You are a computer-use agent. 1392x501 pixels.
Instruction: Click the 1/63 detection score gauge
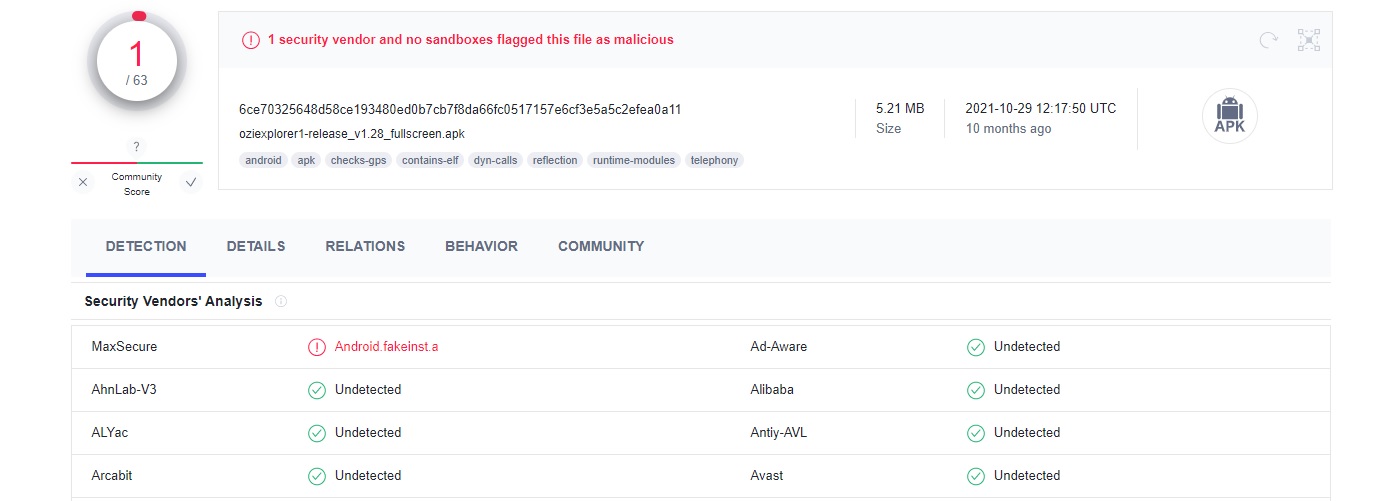click(137, 62)
